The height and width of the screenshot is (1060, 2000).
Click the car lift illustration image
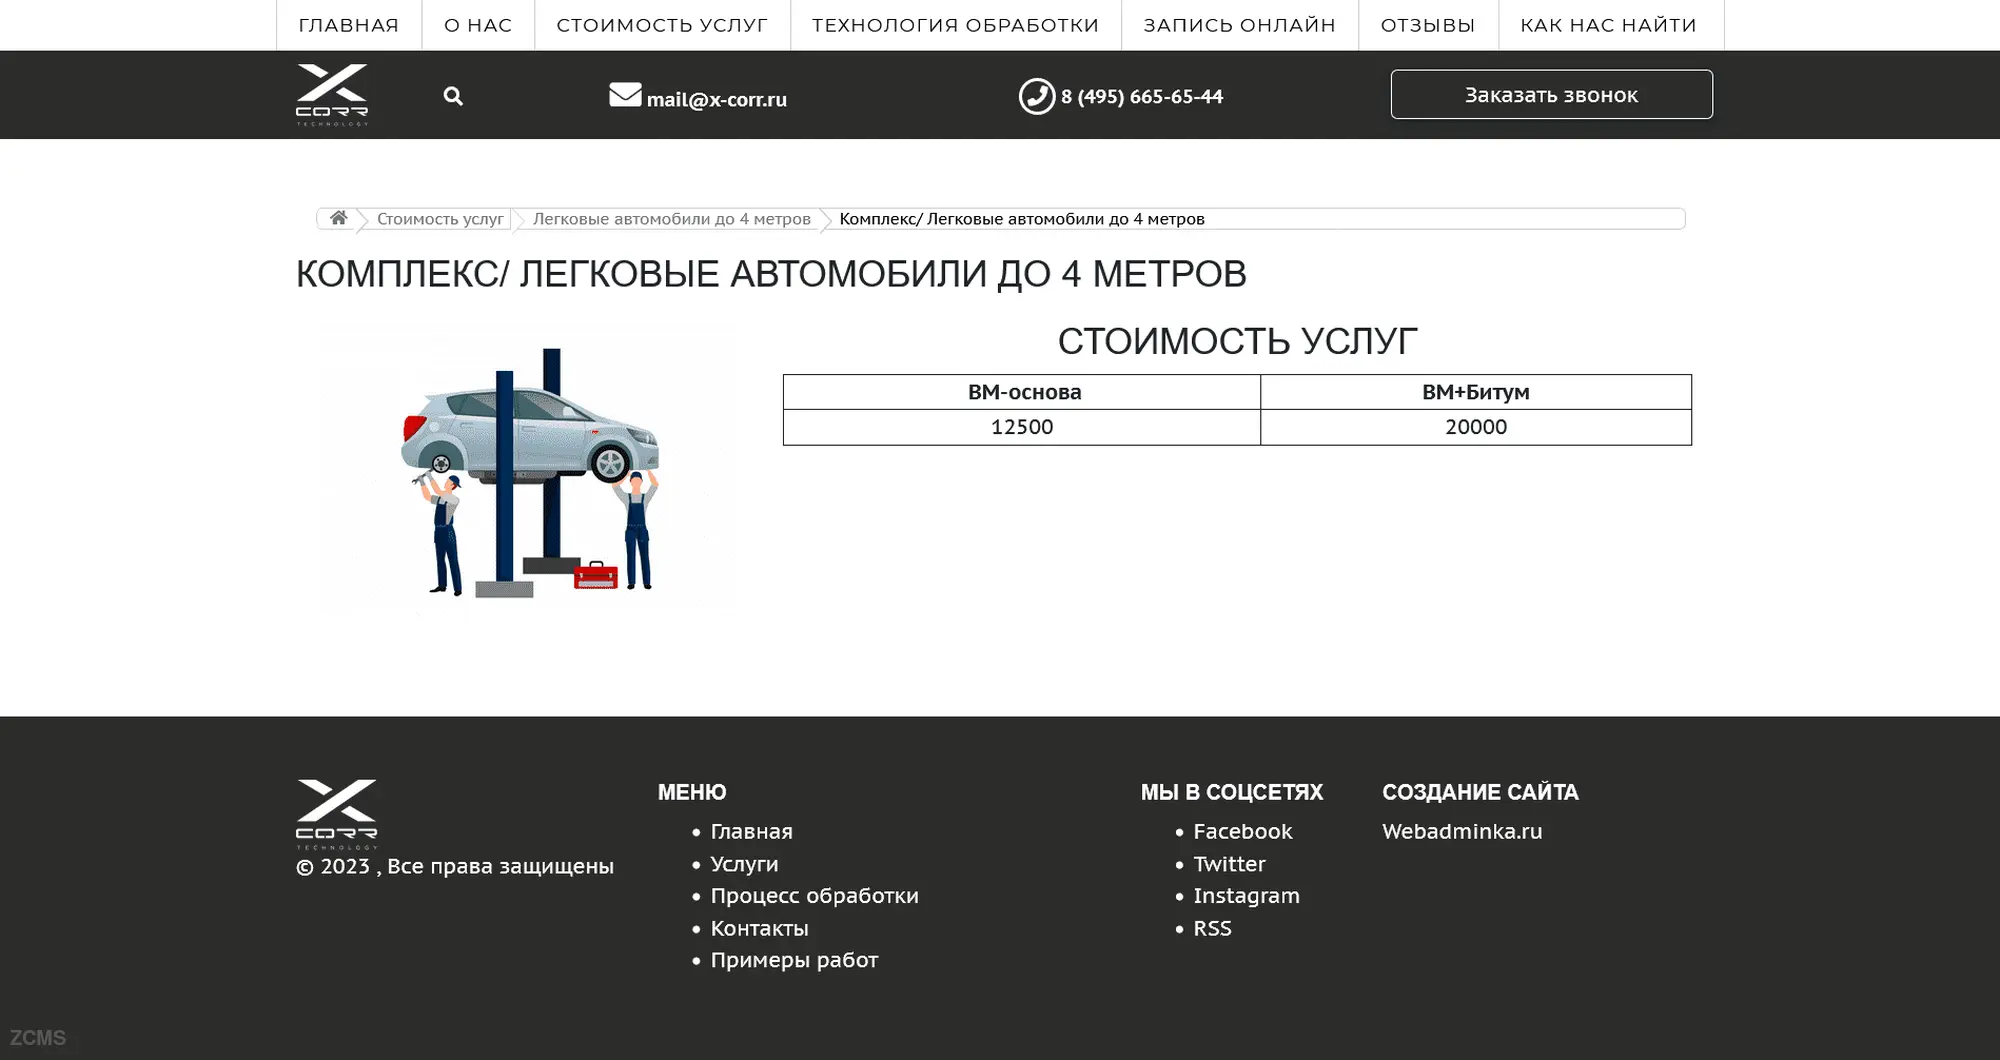(529, 470)
